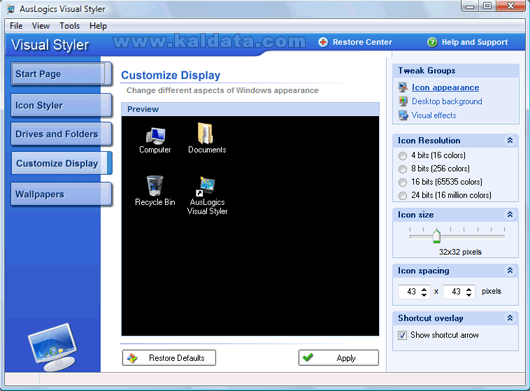Open the Drives and Folders section
530x391 pixels.
tap(61, 134)
